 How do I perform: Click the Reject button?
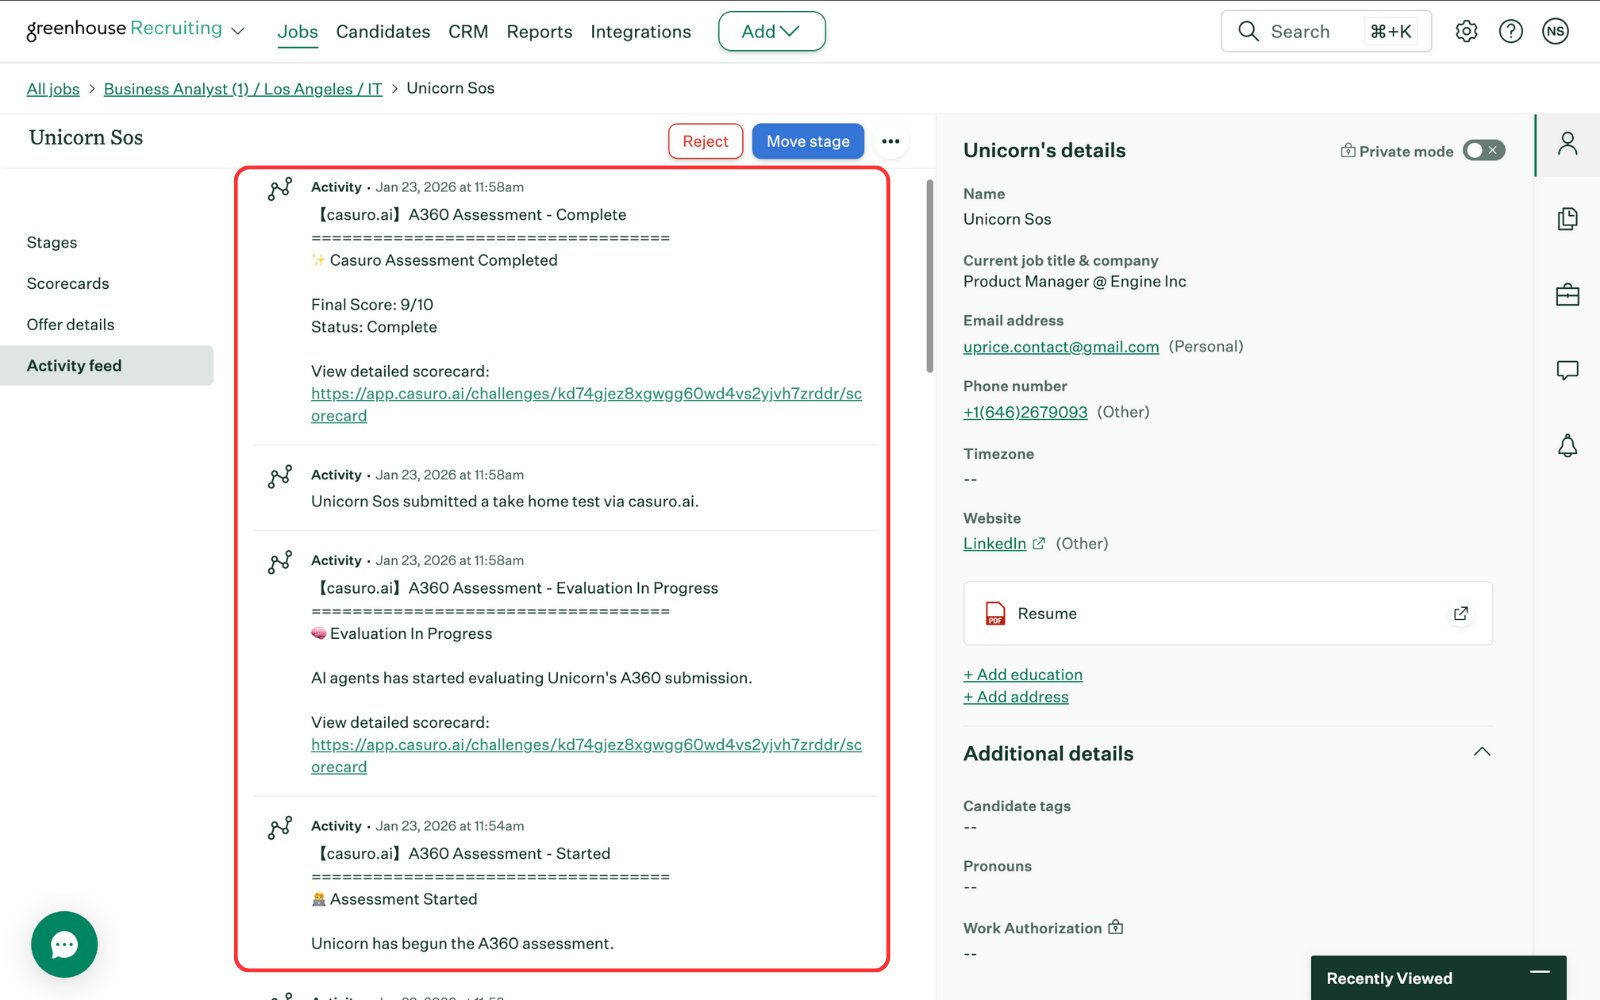click(x=705, y=141)
